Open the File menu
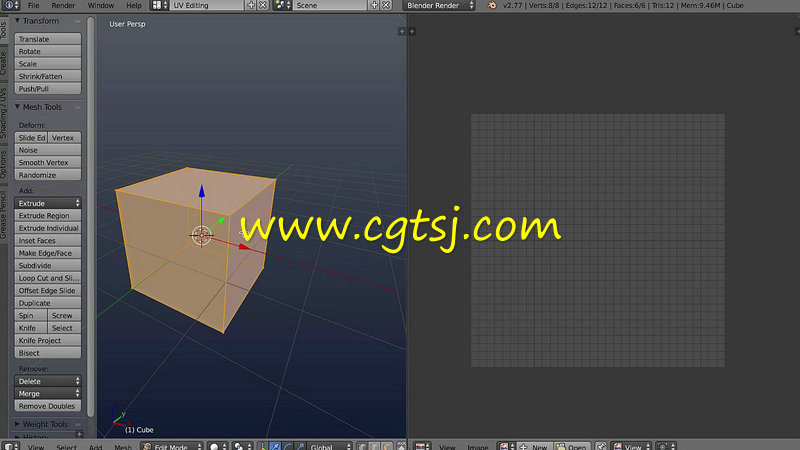This screenshot has width=800, height=450. click(x=33, y=5)
